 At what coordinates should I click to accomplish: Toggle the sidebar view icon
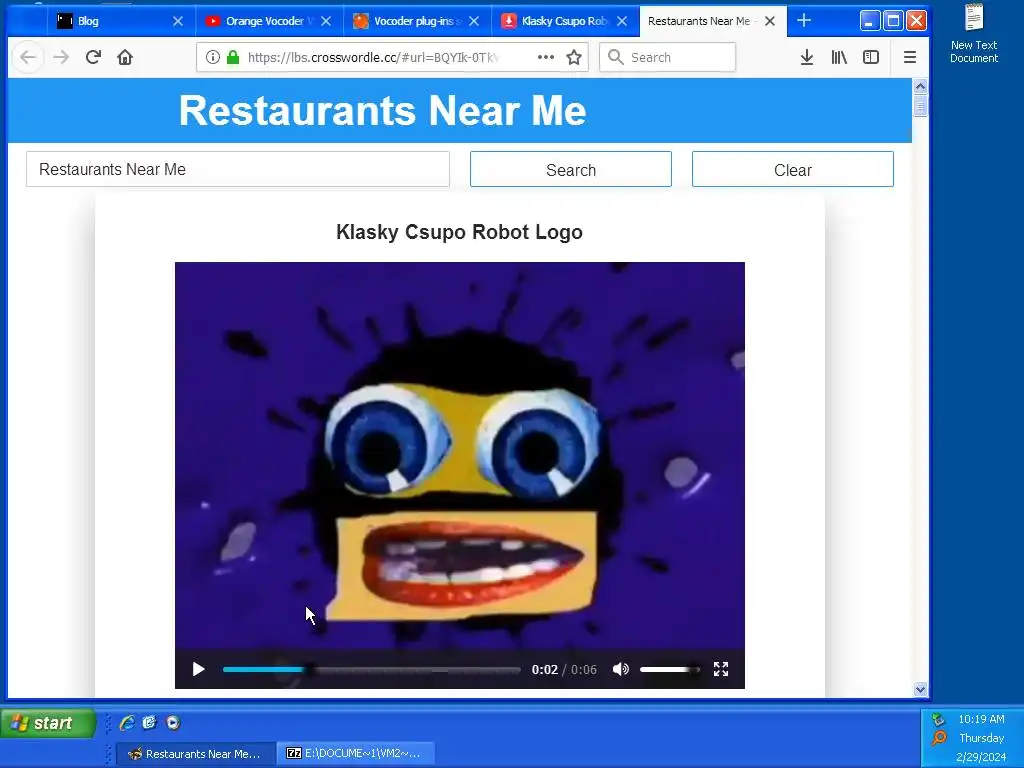pyautogui.click(x=871, y=57)
